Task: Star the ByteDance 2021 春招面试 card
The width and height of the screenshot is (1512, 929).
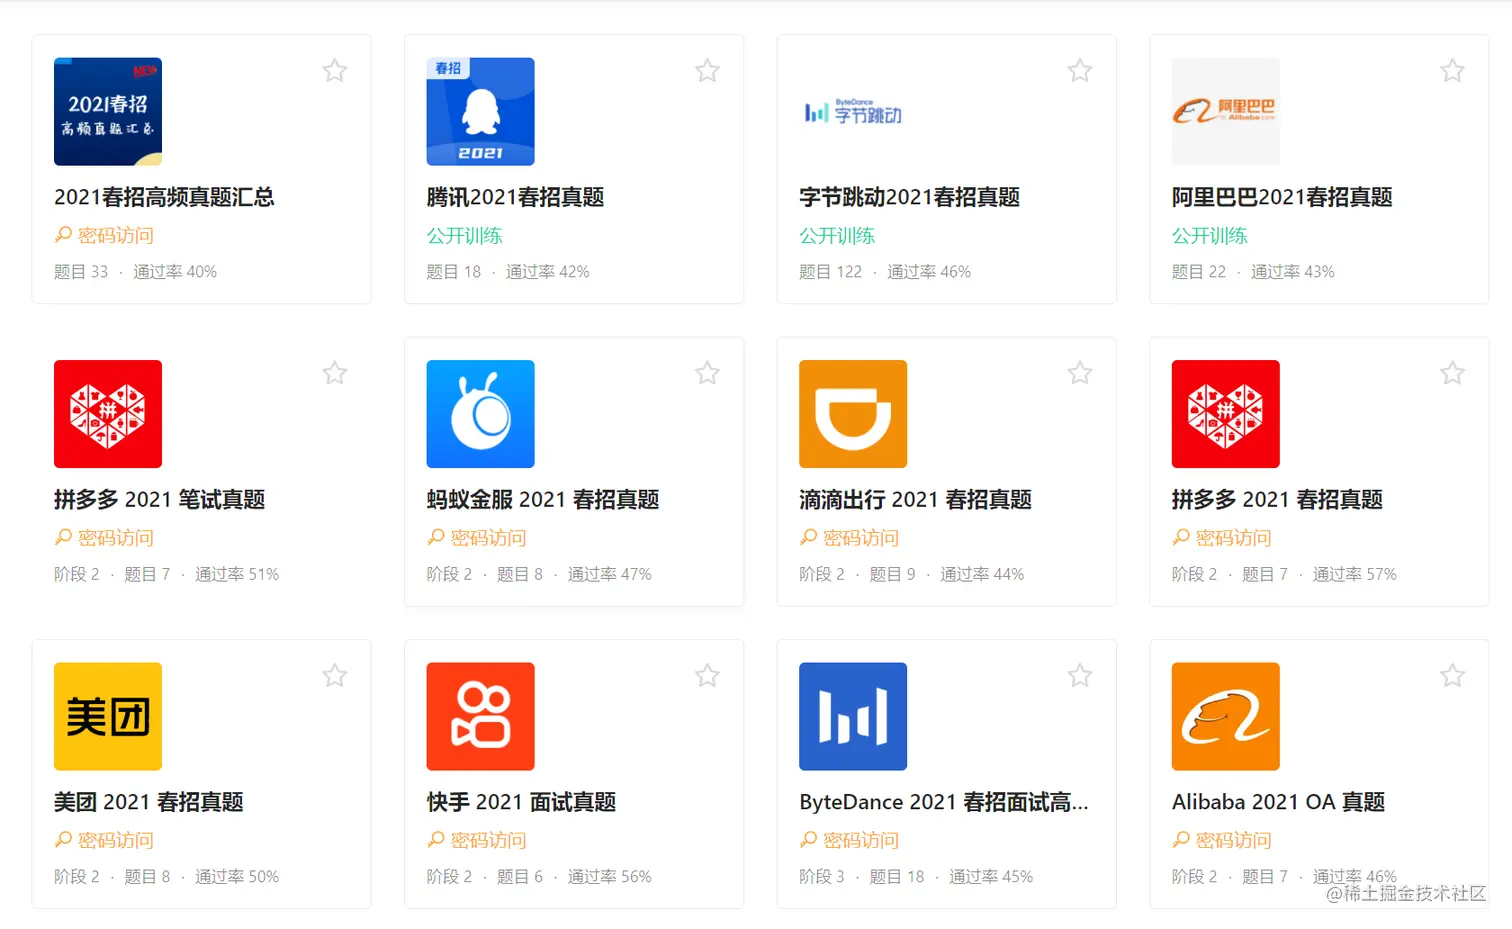Action: point(1080,676)
